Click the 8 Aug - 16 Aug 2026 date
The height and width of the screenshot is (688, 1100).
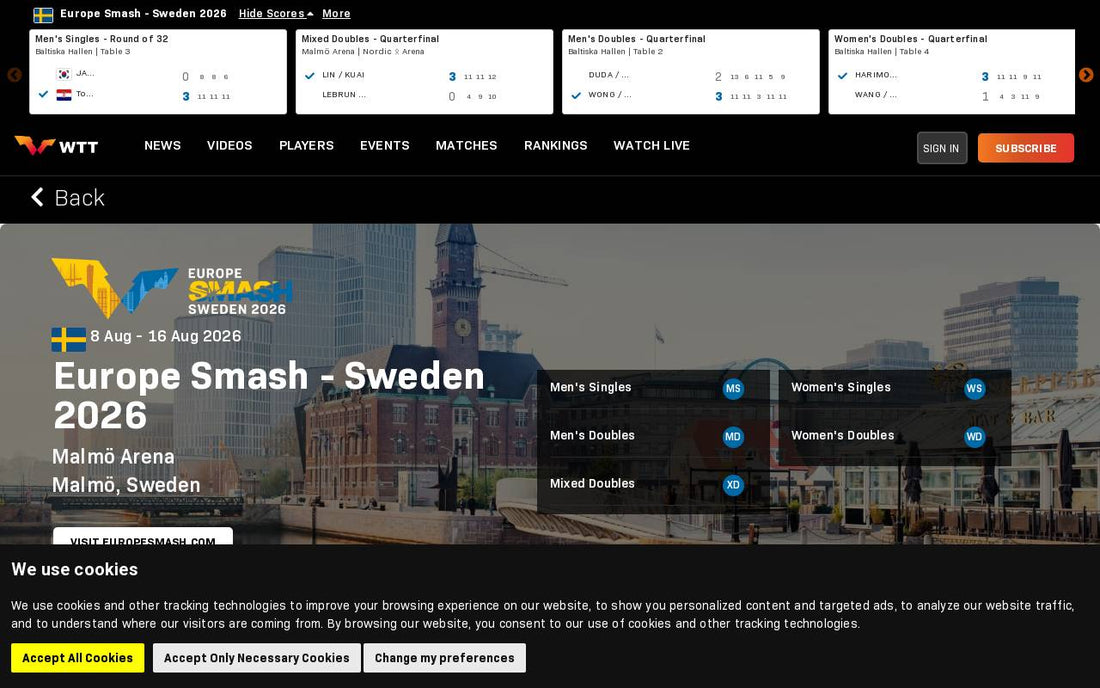click(166, 336)
